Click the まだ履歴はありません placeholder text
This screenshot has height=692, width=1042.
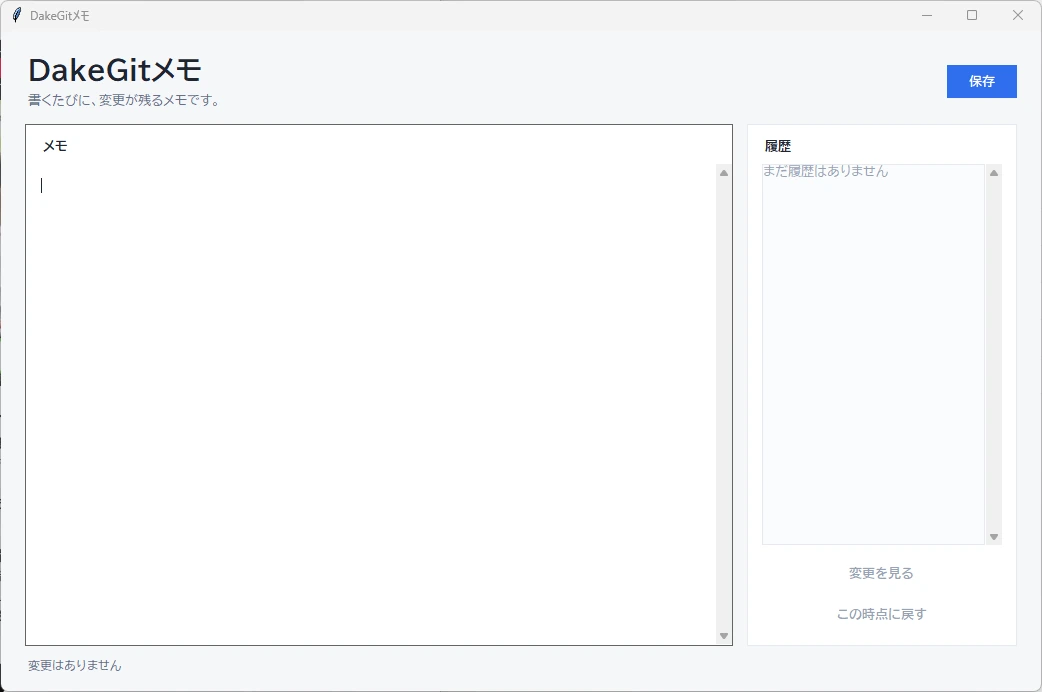(825, 171)
